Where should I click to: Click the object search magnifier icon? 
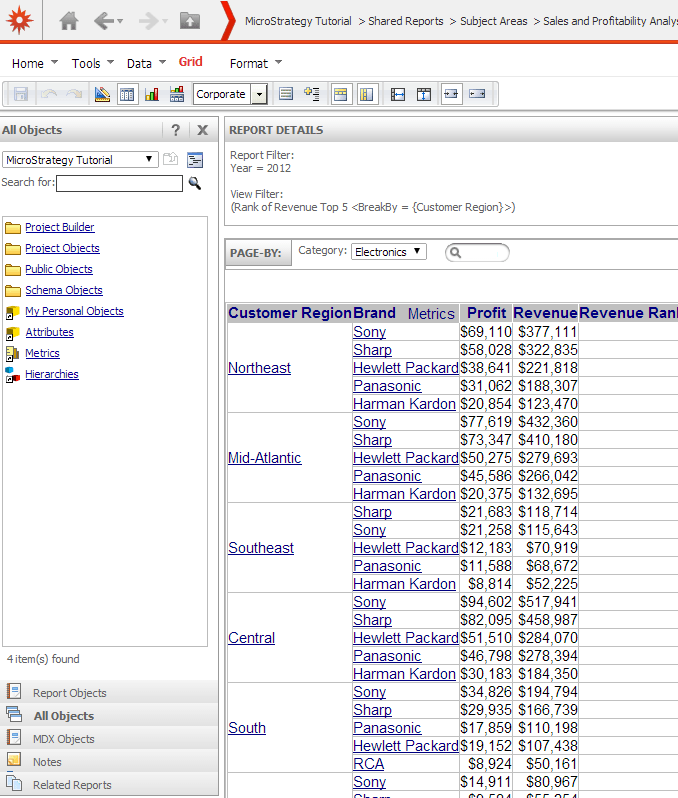(195, 183)
